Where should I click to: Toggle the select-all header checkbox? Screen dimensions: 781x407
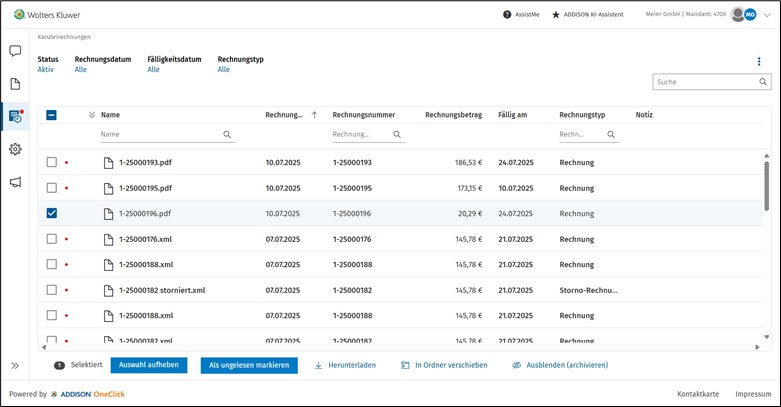[x=51, y=115]
